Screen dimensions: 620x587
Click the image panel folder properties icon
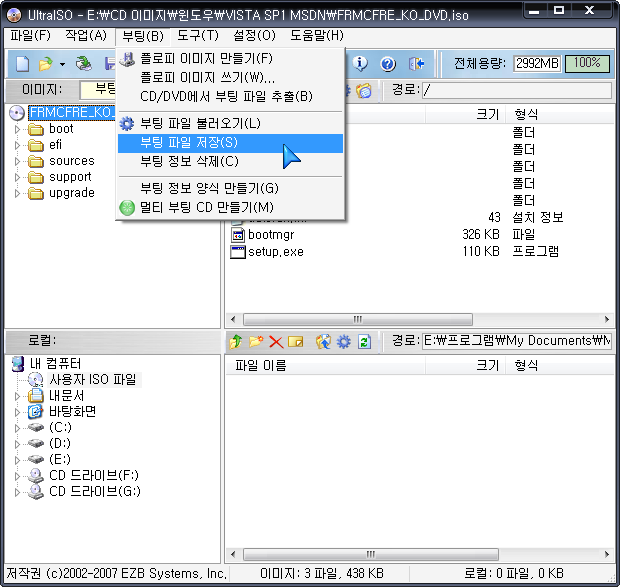[x=363, y=91]
